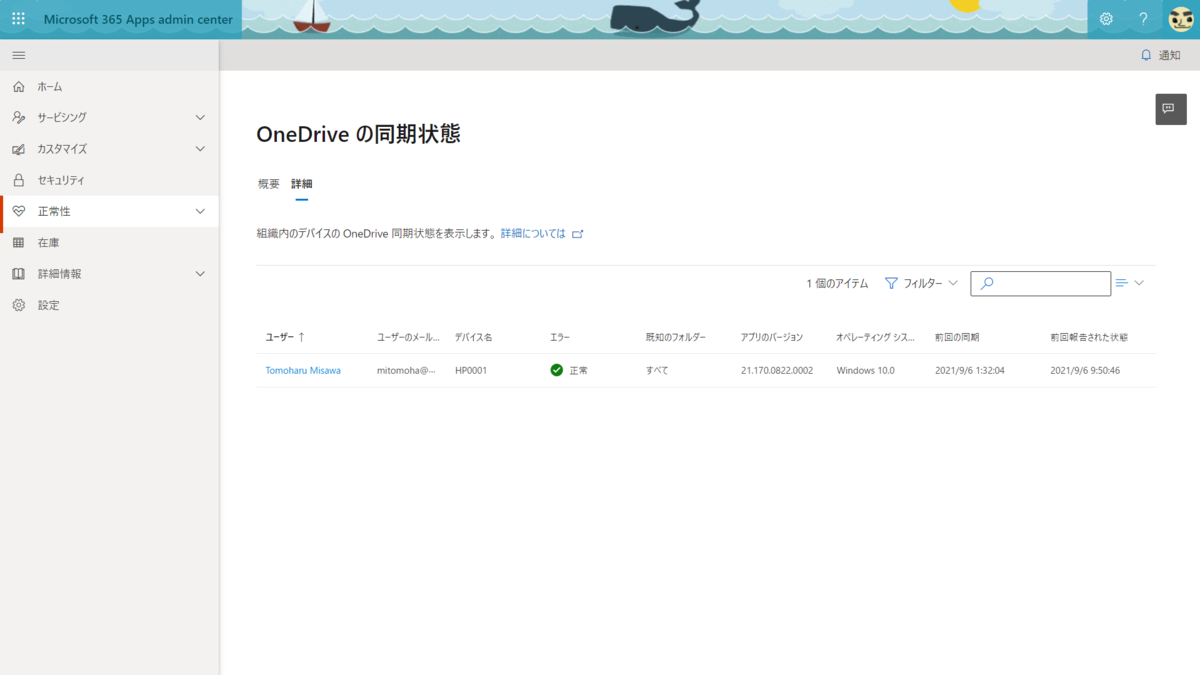
Task: Open 設定 in navigation
Action: [49, 305]
